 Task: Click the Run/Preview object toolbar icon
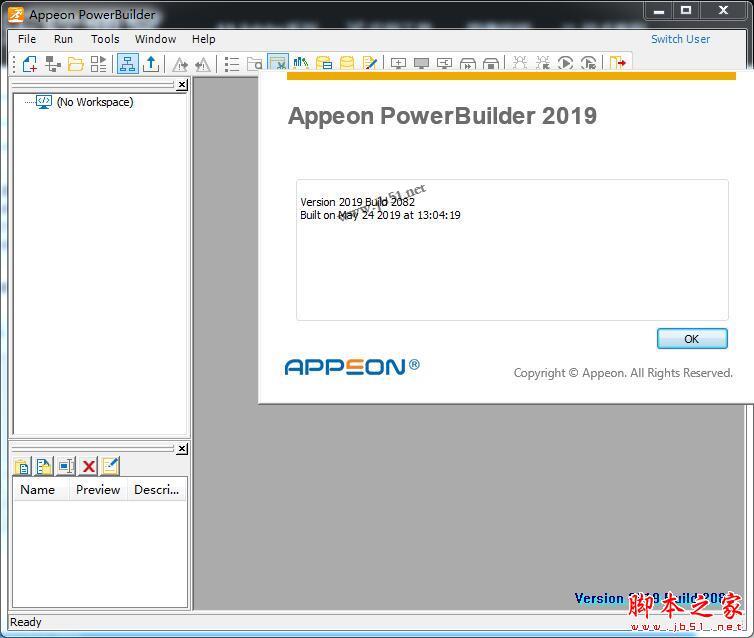[99, 63]
